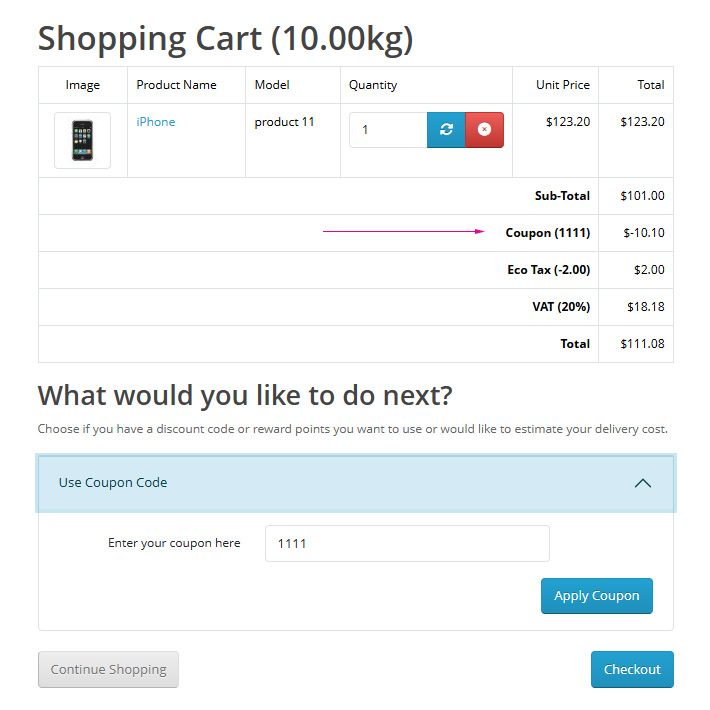Select the Sub-Total label
The width and height of the screenshot is (710, 710).
pos(562,196)
